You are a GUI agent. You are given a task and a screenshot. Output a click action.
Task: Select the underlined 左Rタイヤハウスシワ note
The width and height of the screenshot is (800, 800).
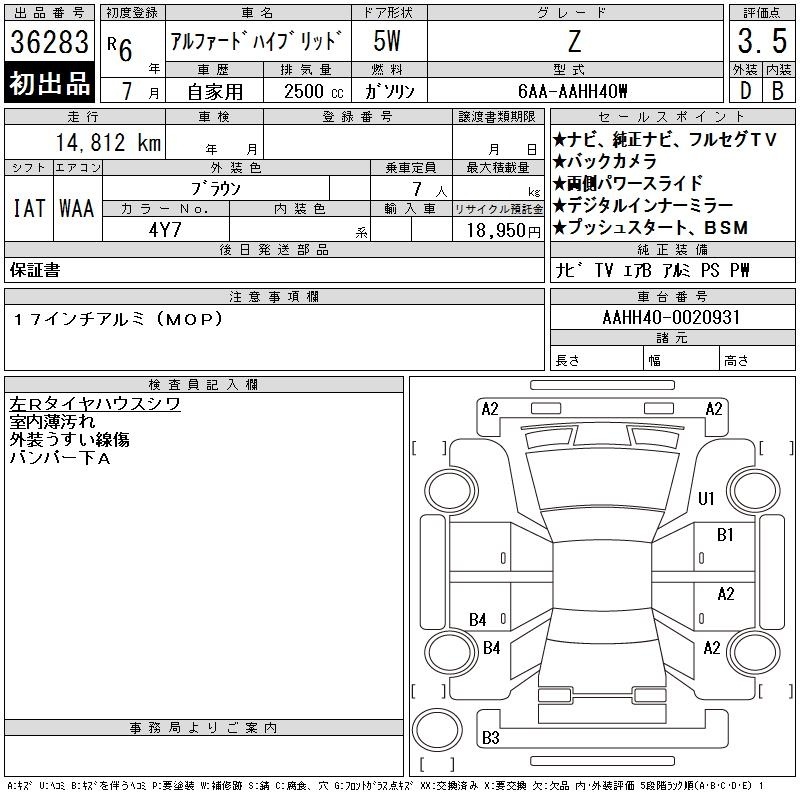coord(95,404)
